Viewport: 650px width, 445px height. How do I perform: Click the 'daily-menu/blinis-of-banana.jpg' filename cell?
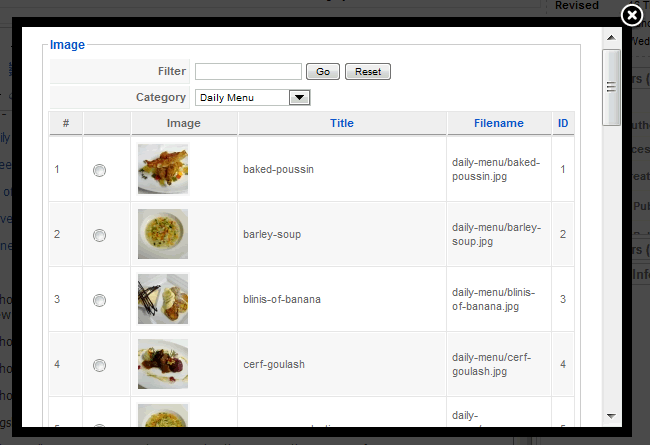pos(499,299)
